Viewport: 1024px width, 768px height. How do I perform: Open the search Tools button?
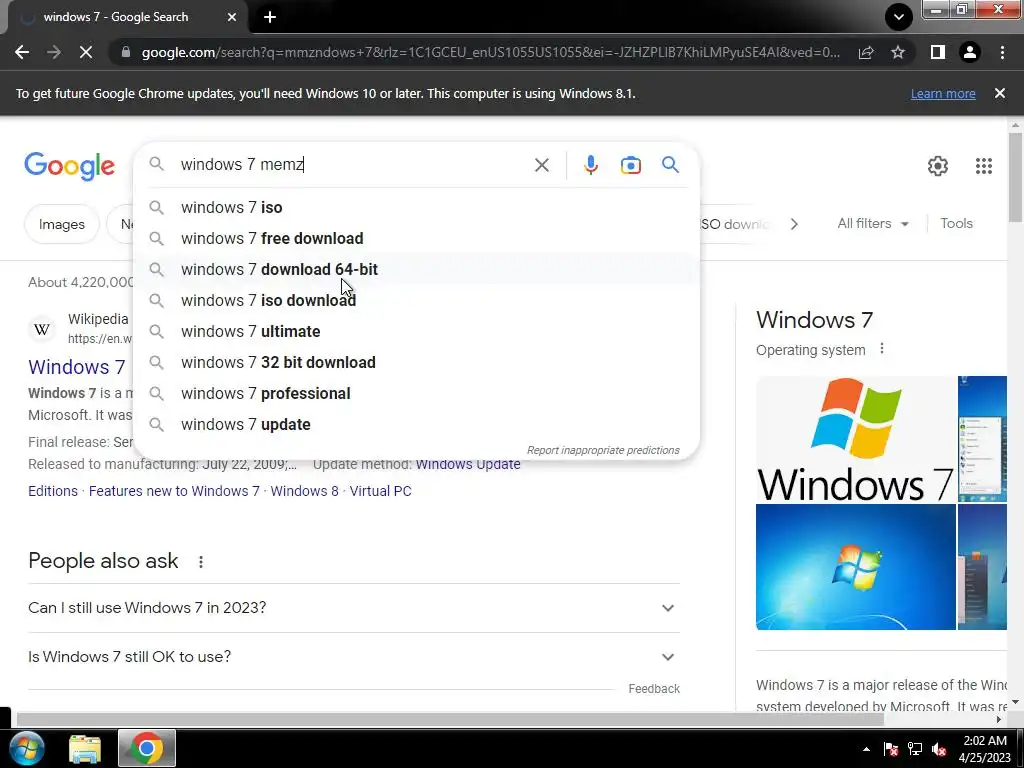[956, 223]
